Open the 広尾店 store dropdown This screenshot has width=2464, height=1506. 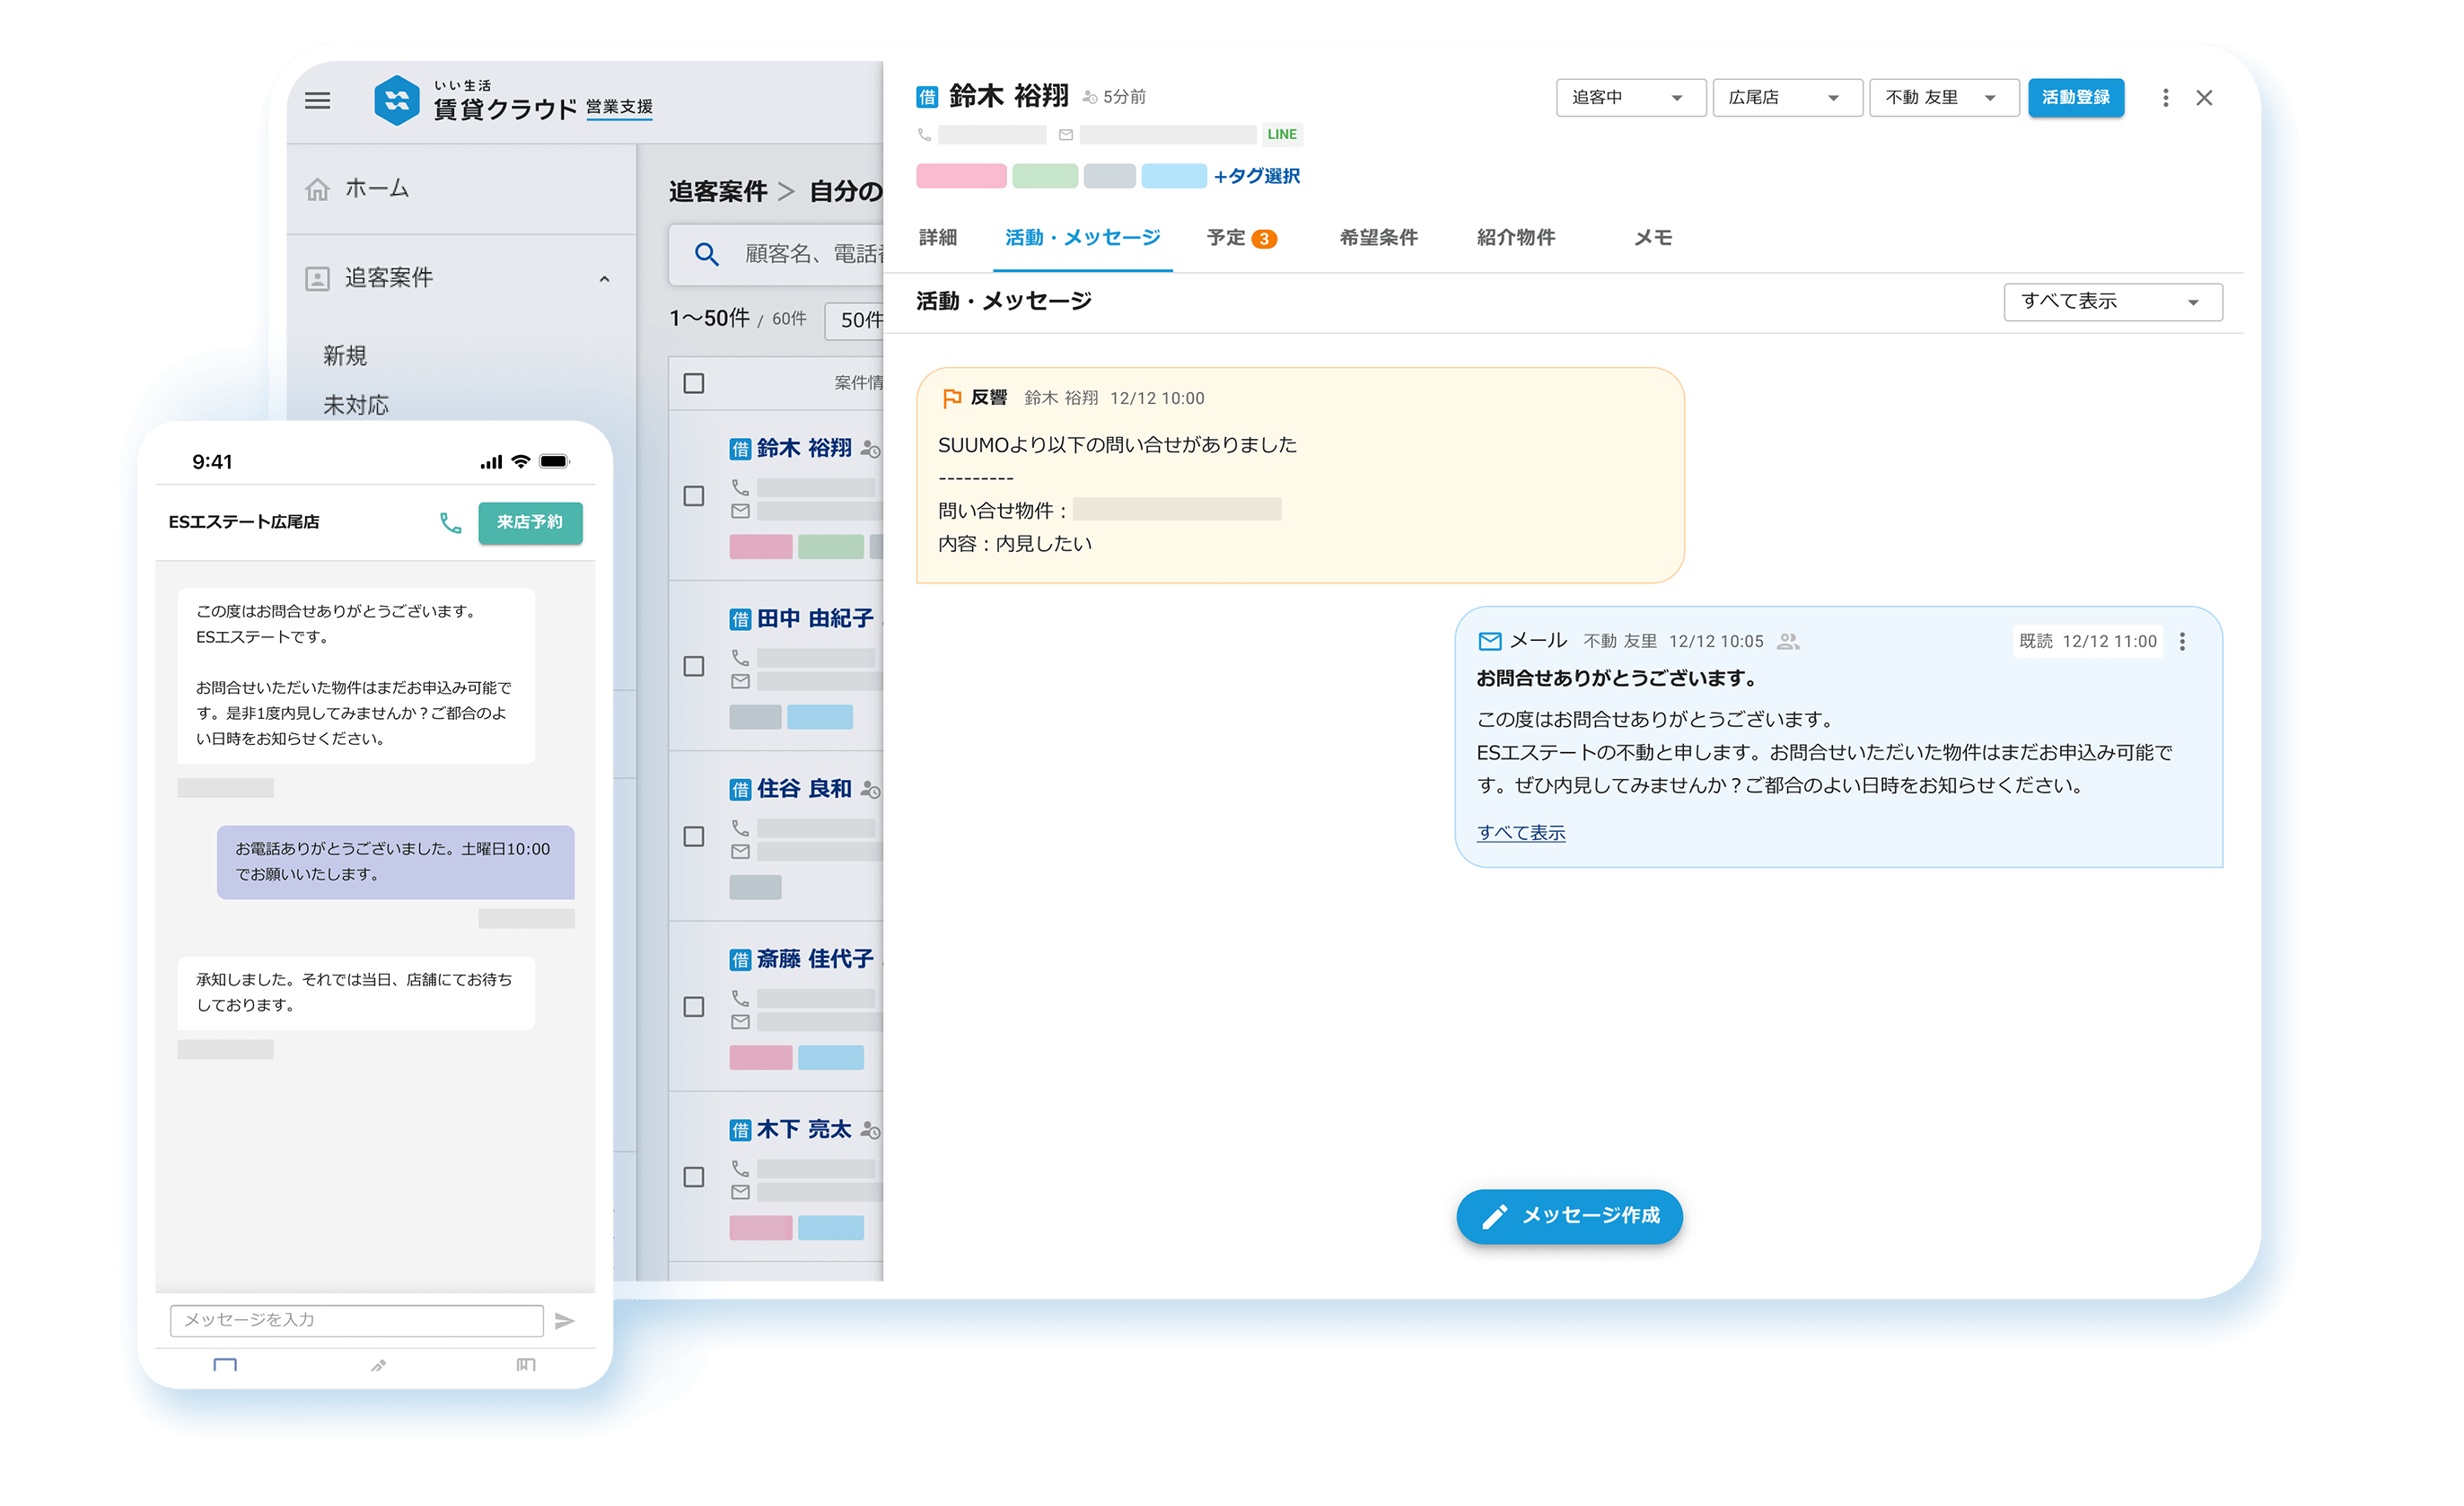click(x=1787, y=97)
